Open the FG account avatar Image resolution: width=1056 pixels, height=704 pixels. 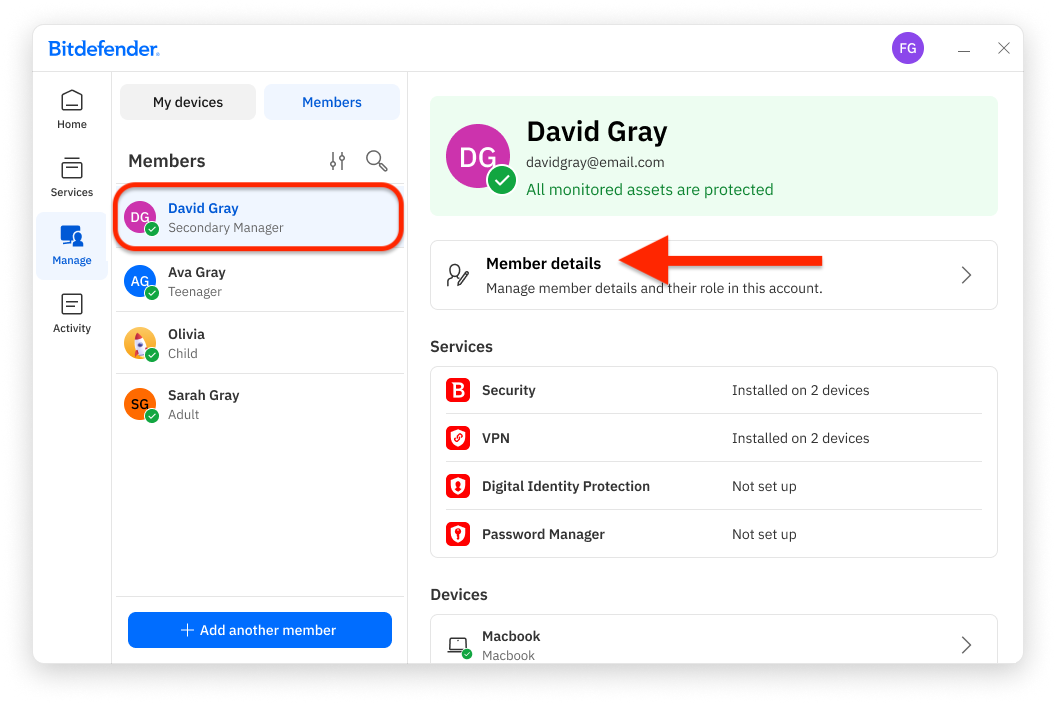point(907,49)
